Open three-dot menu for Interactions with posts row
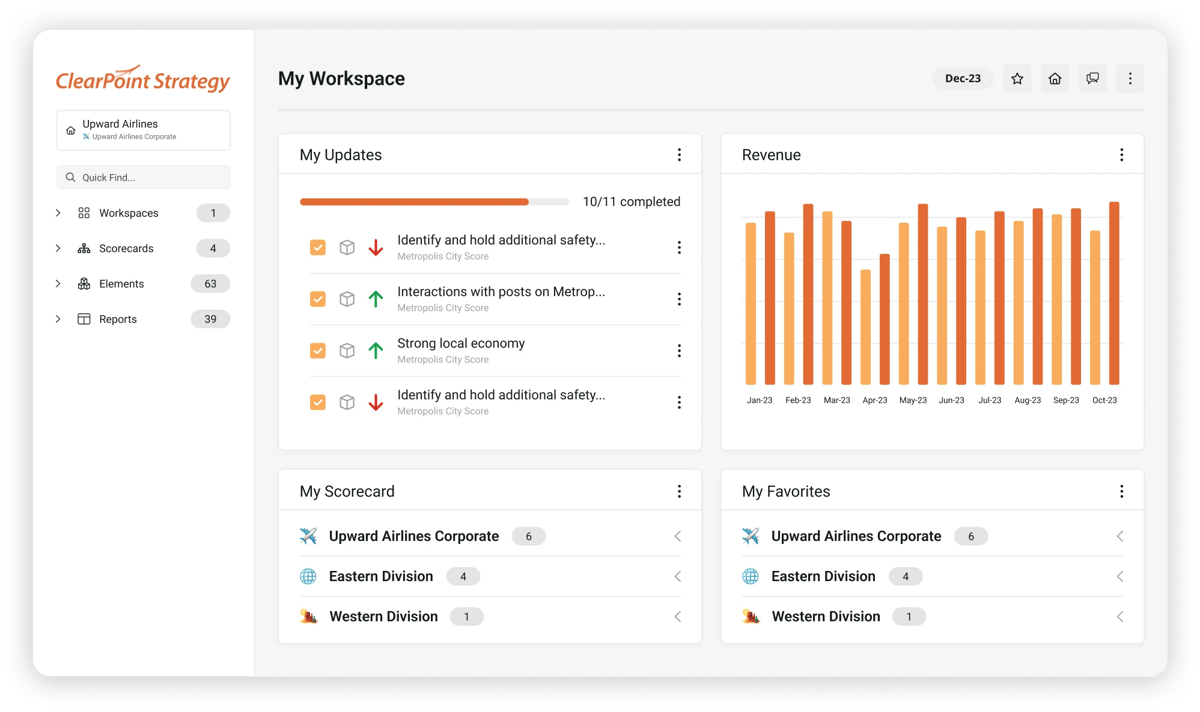Image resolution: width=1200 pixels, height=712 pixels. tap(679, 299)
